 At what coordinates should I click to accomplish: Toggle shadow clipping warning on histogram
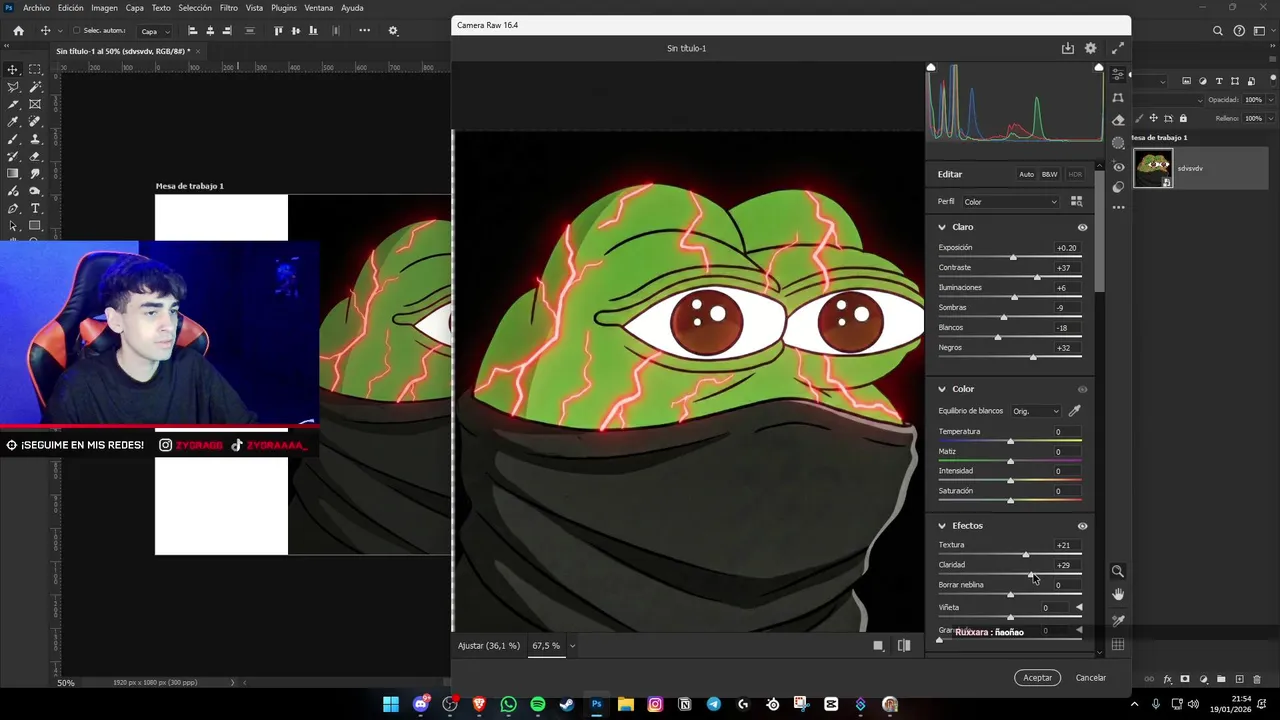[x=931, y=68]
